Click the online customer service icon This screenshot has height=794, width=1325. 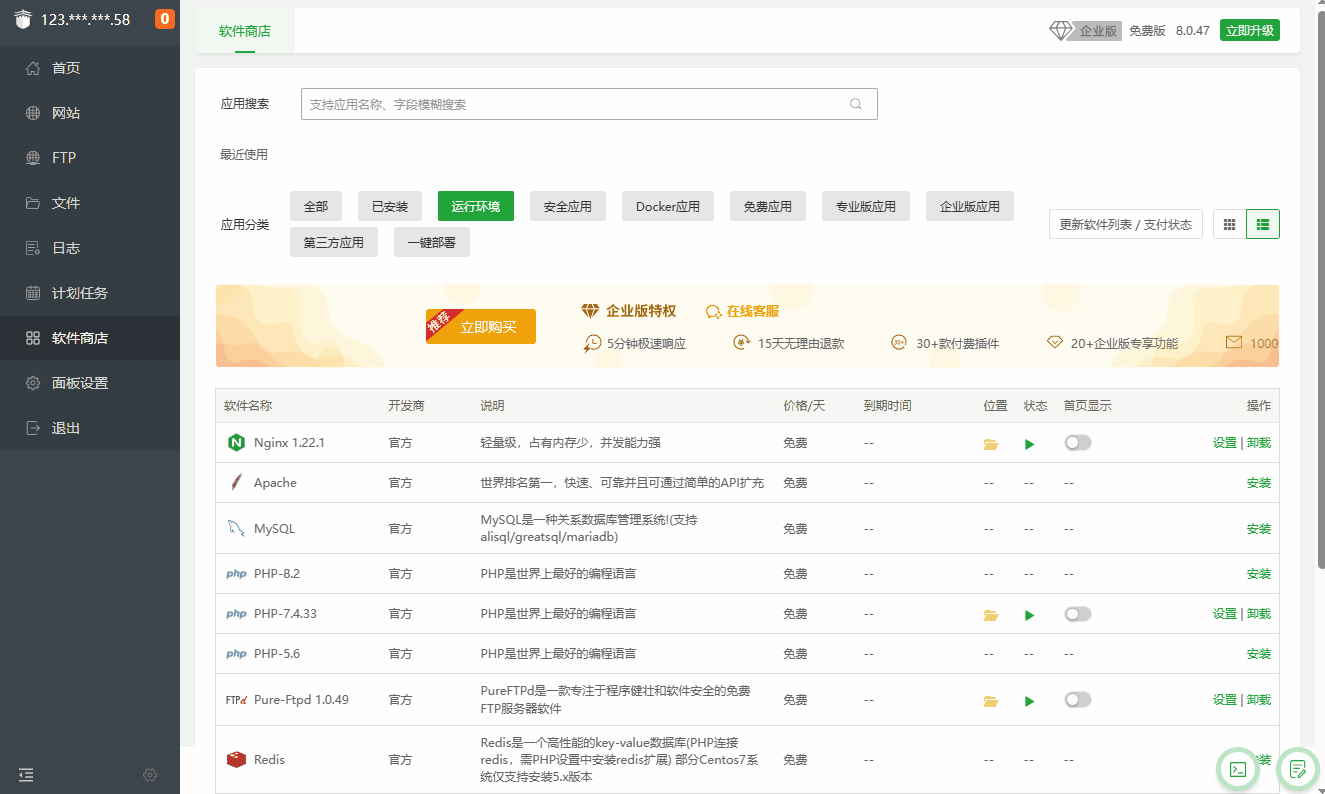tap(714, 311)
